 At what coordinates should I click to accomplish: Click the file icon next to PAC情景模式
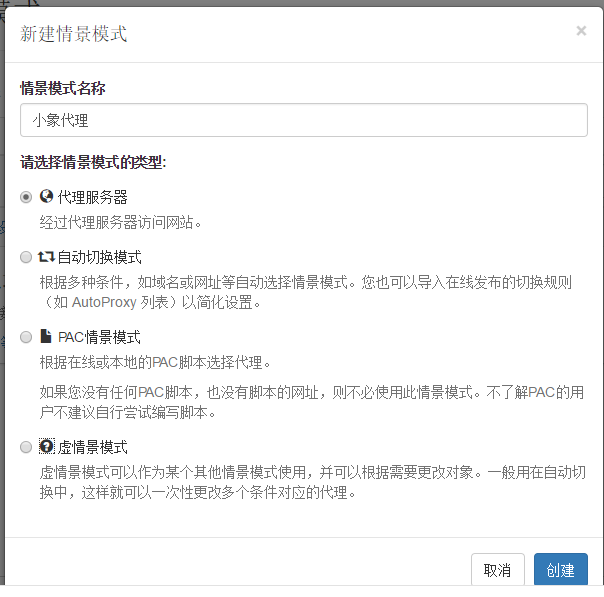[x=46, y=336]
